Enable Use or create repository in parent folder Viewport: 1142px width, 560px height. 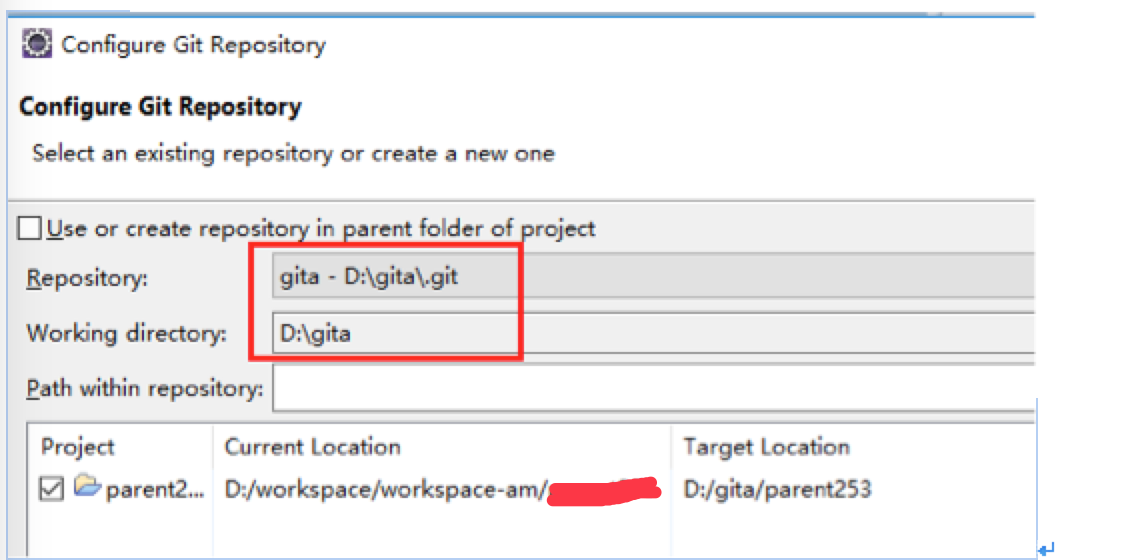pos(30,229)
